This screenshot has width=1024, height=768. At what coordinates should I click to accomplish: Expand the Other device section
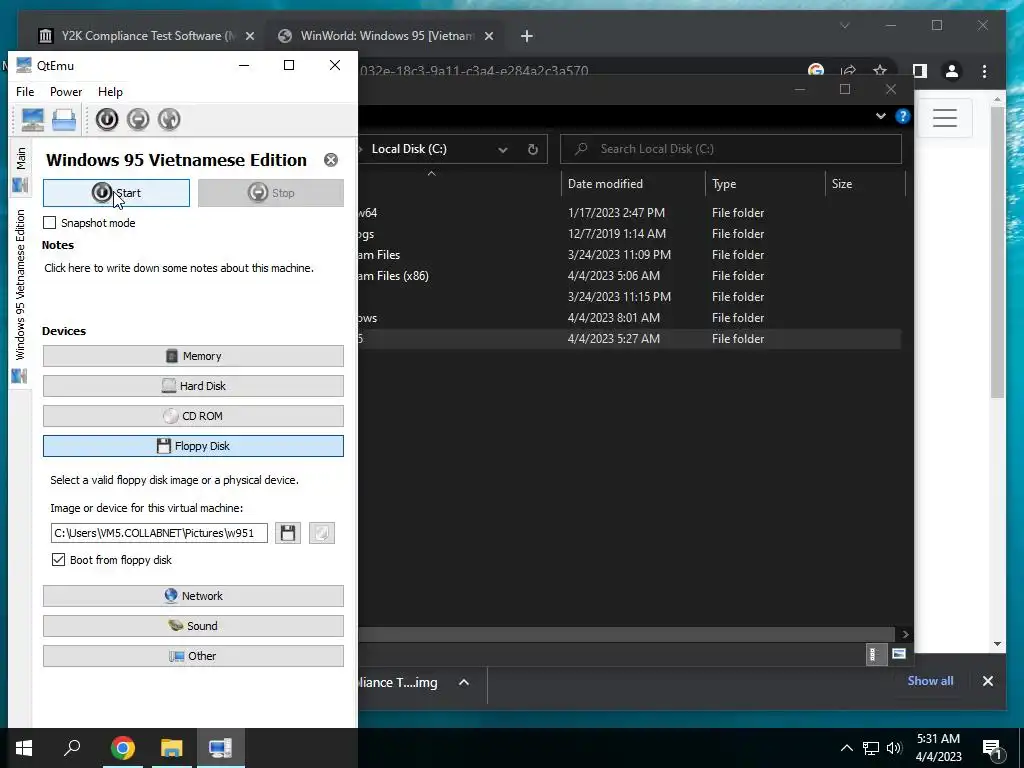click(193, 656)
